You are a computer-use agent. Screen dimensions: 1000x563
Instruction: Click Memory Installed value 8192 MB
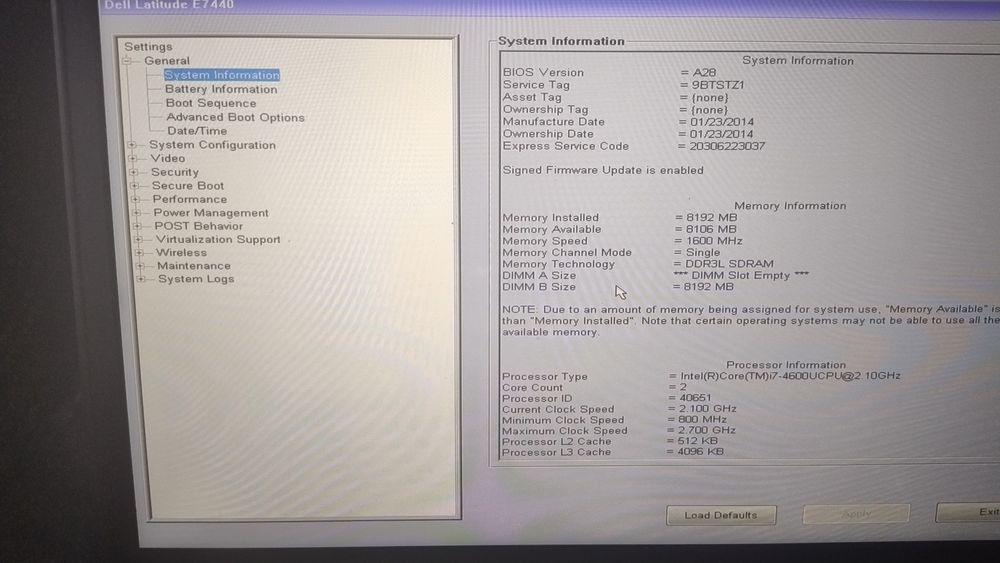coord(711,217)
